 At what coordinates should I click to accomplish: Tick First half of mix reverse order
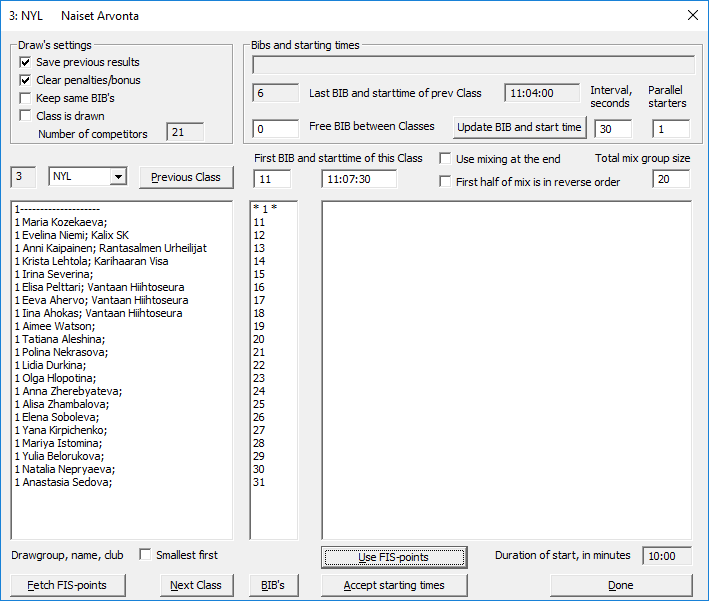[x=446, y=182]
